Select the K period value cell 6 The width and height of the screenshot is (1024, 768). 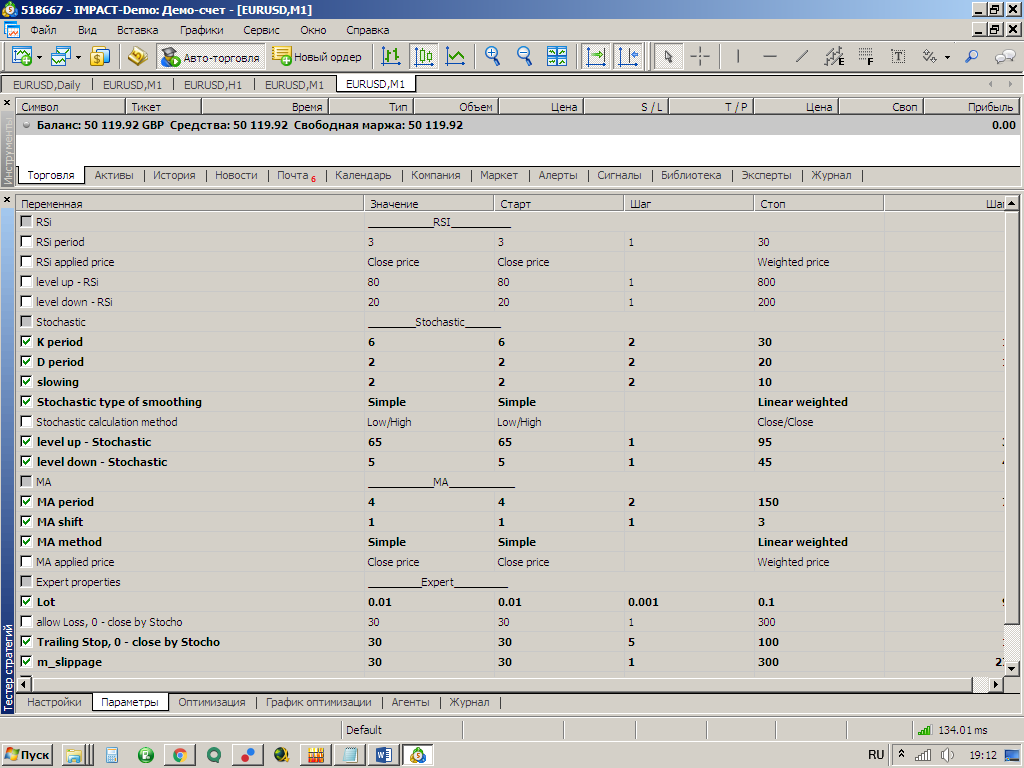coord(429,342)
